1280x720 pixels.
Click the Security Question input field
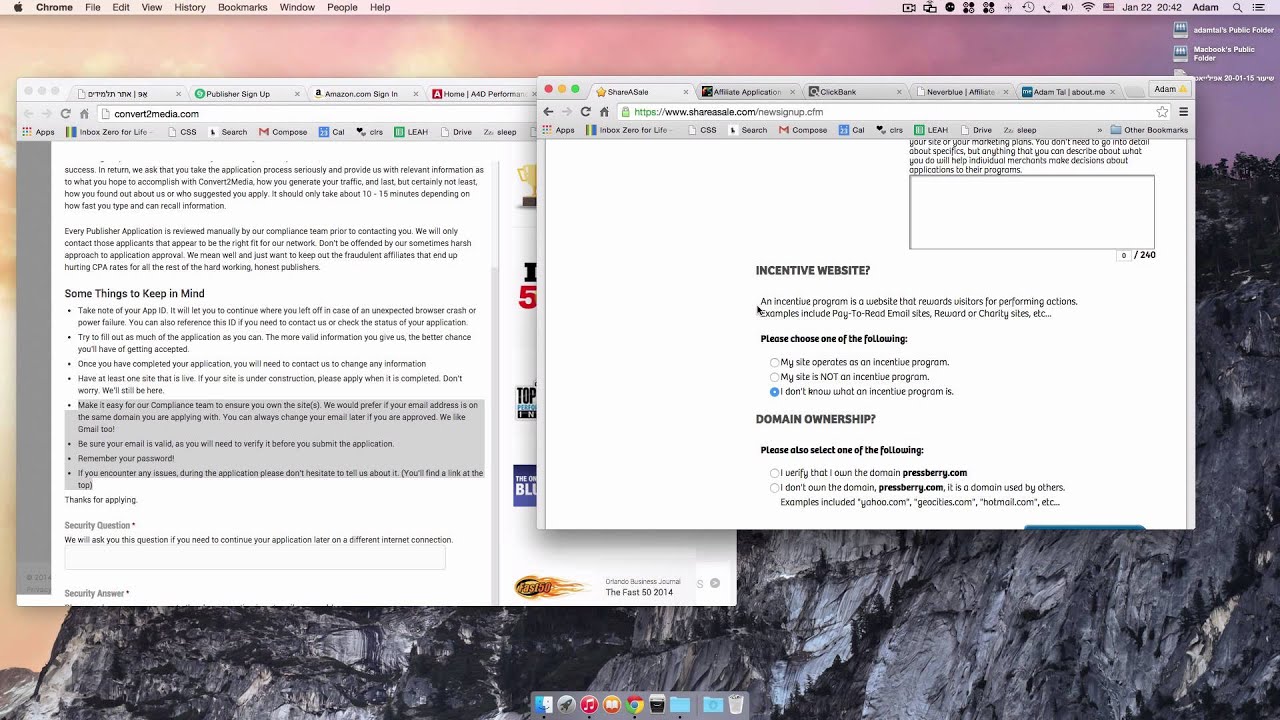click(254, 558)
